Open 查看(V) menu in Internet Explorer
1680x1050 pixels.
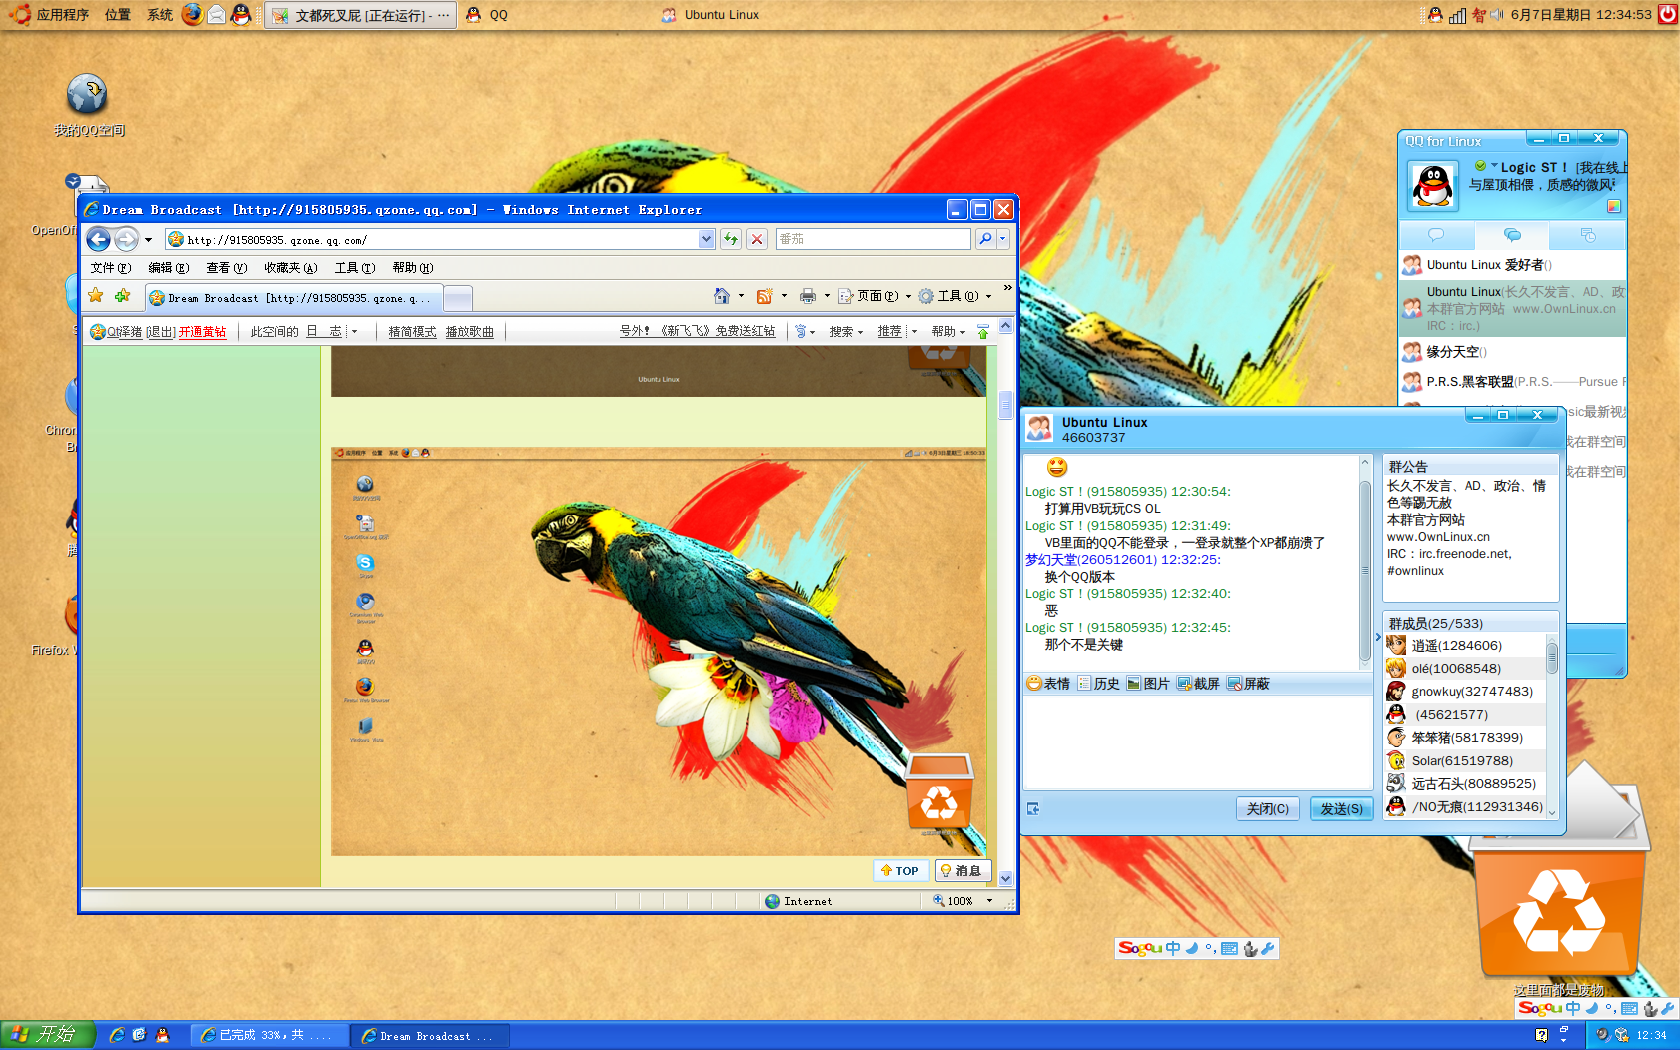coord(227,268)
